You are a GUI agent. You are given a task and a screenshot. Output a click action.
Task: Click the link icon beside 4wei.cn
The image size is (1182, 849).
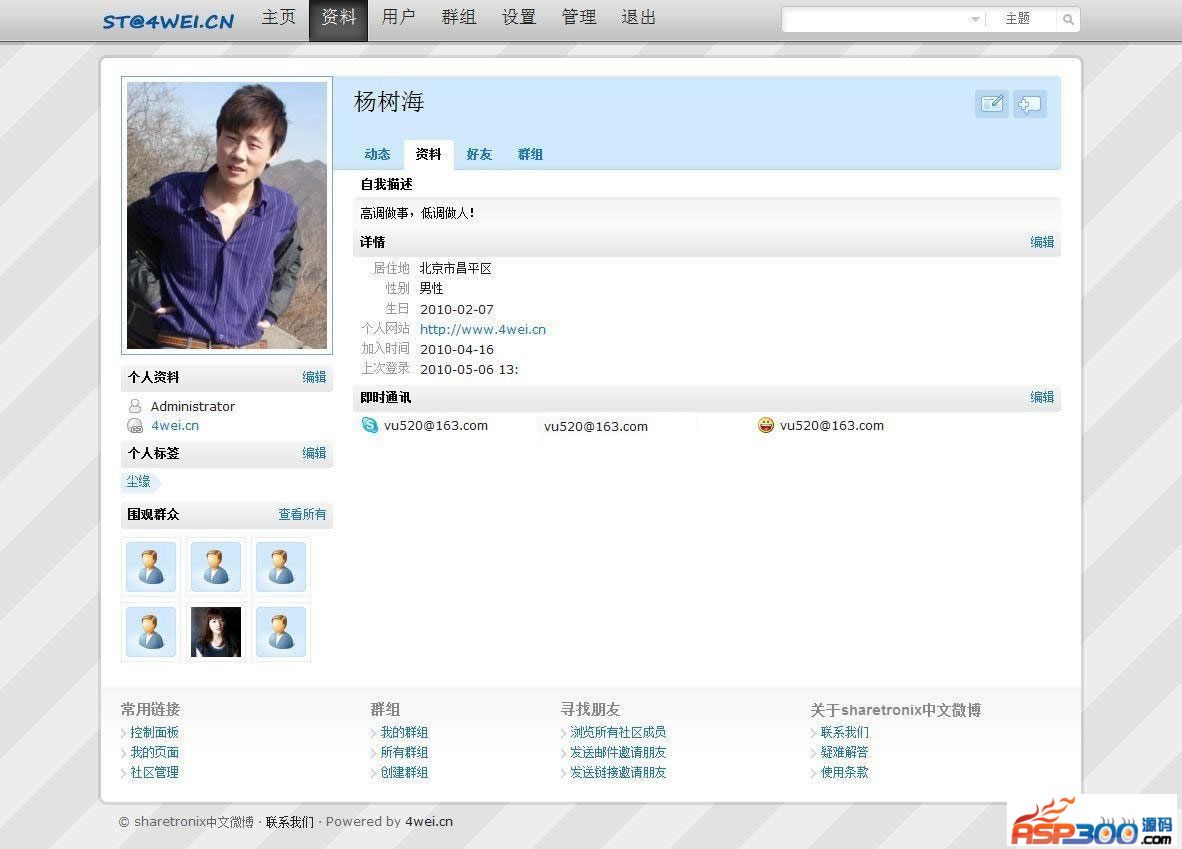tap(135, 425)
